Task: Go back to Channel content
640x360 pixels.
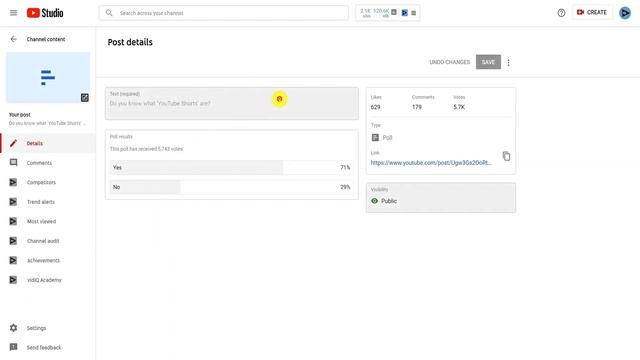Action: click(x=13, y=39)
